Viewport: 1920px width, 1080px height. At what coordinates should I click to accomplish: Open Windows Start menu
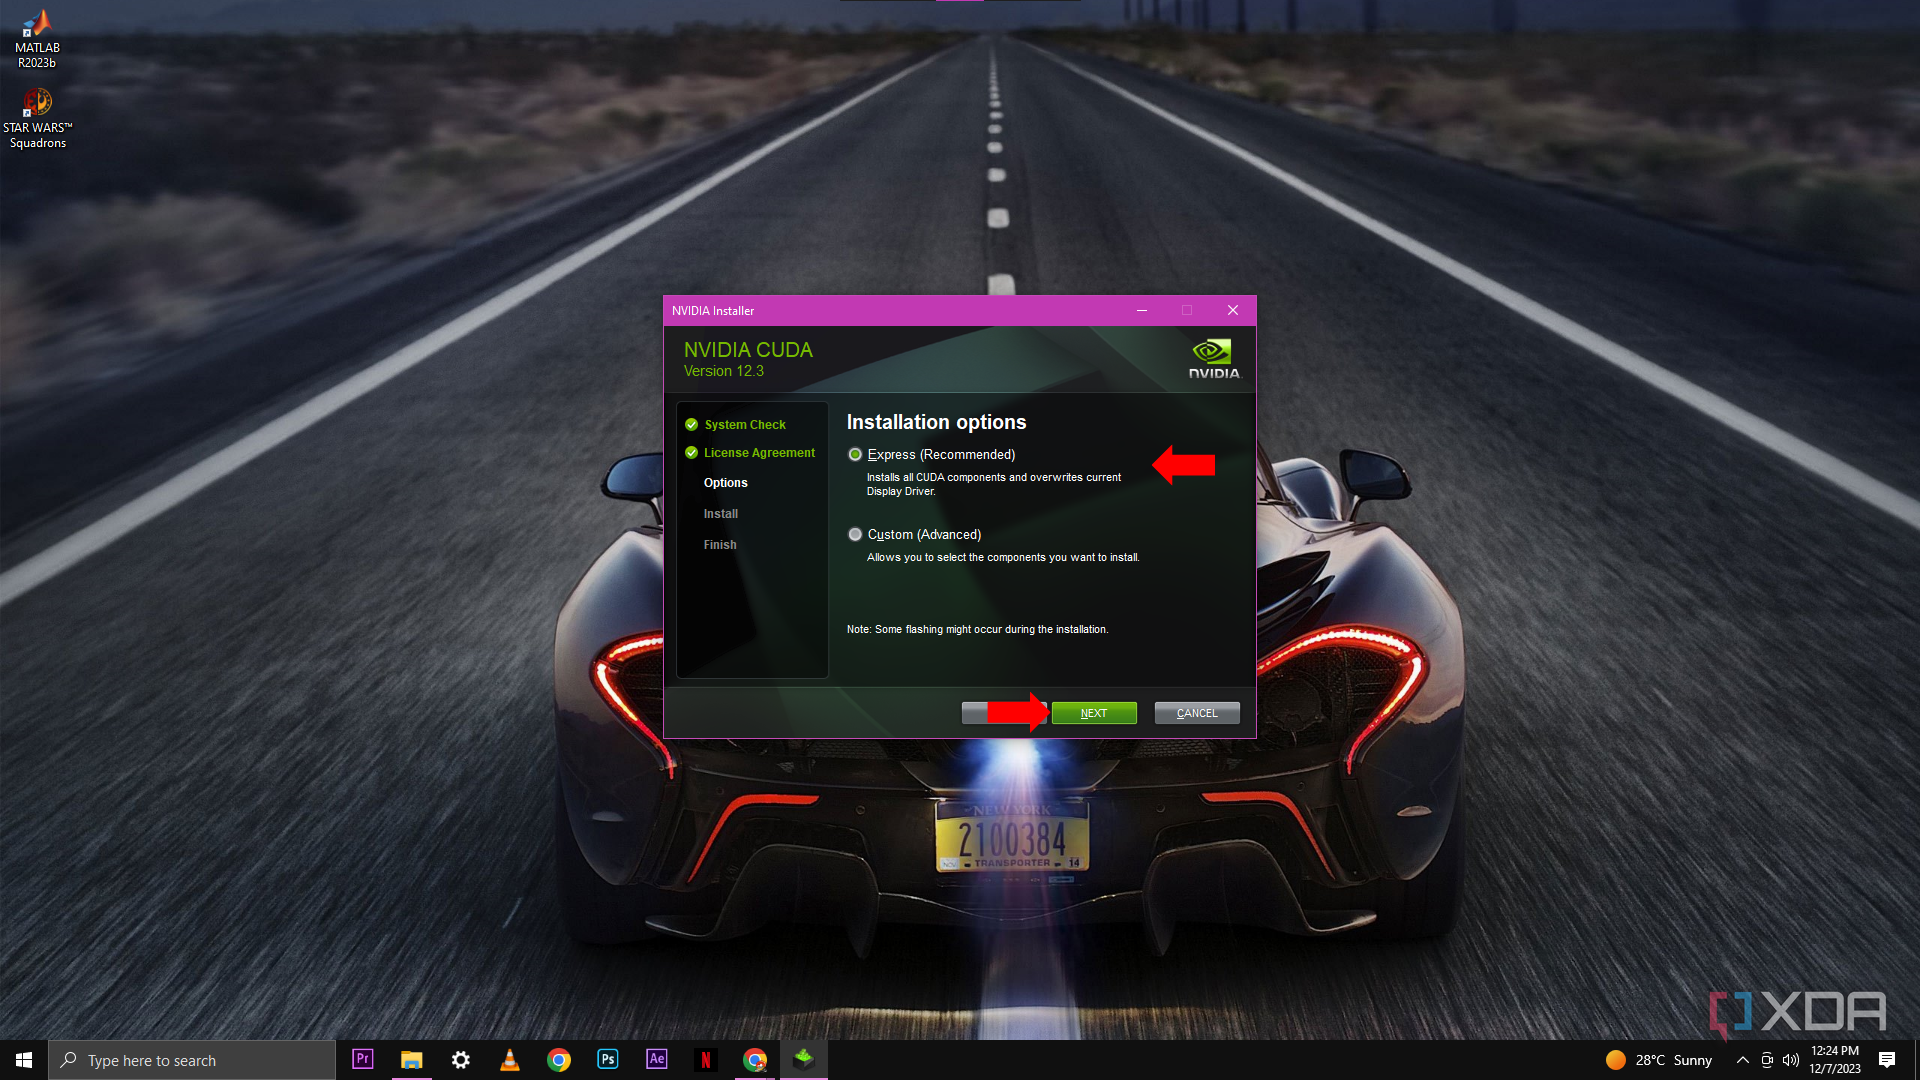click(x=24, y=1060)
